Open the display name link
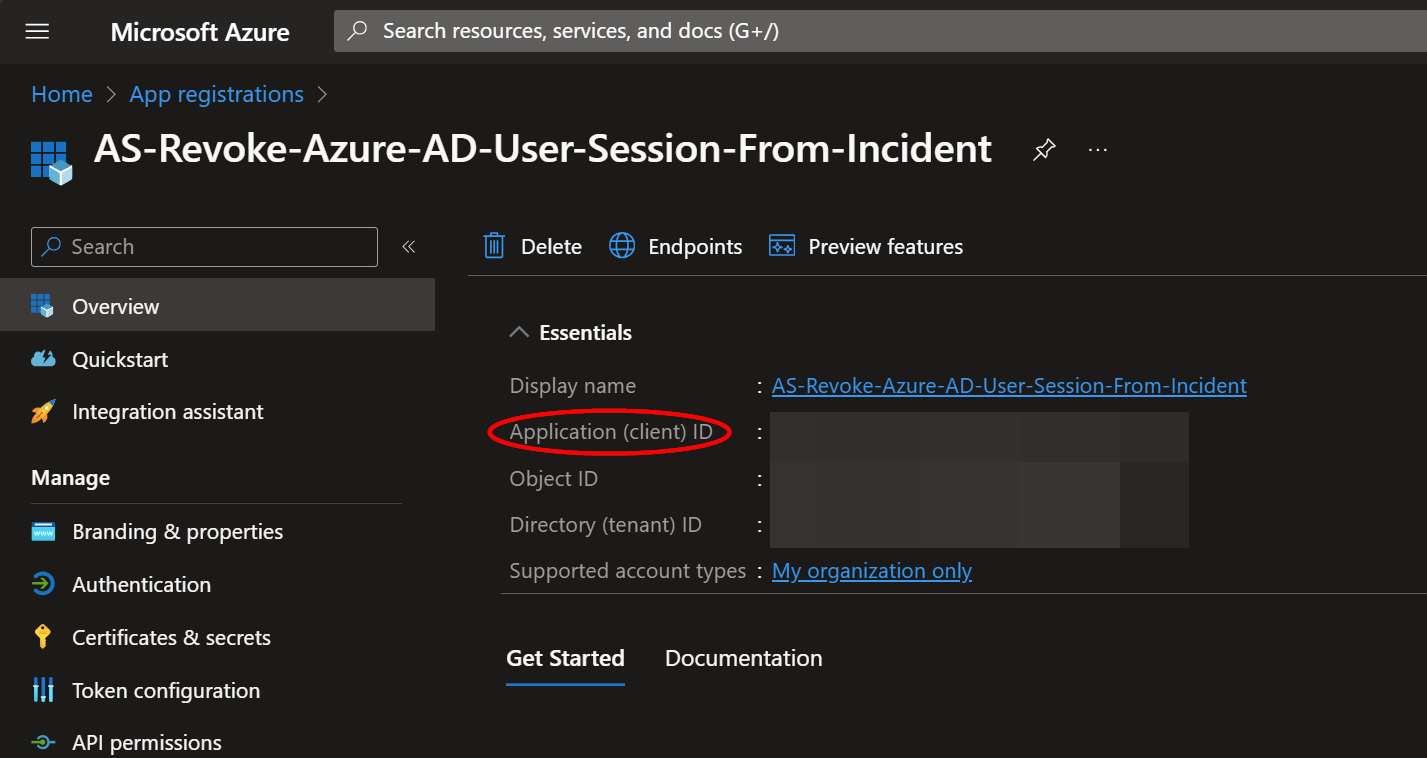Viewport: 1427px width, 758px height. pos(1009,386)
